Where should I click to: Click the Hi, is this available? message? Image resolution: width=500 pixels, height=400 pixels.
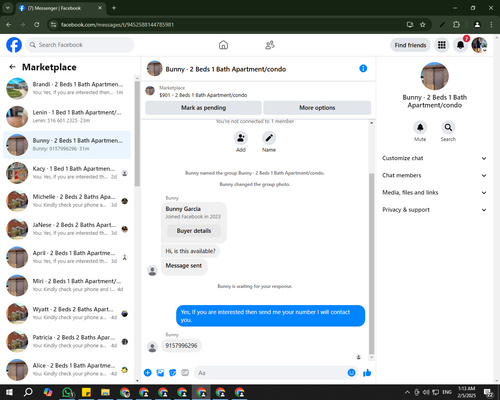(190, 251)
